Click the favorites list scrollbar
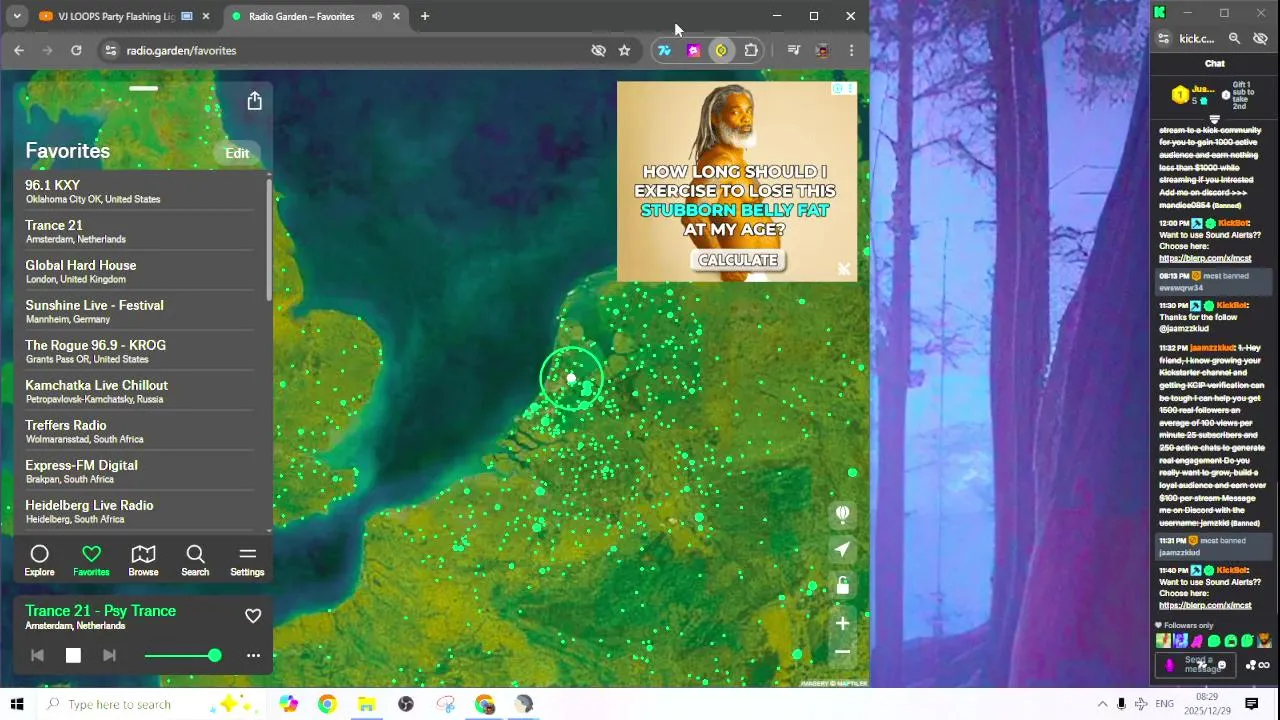Viewport: 1280px width, 720px height. tap(268, 240)
